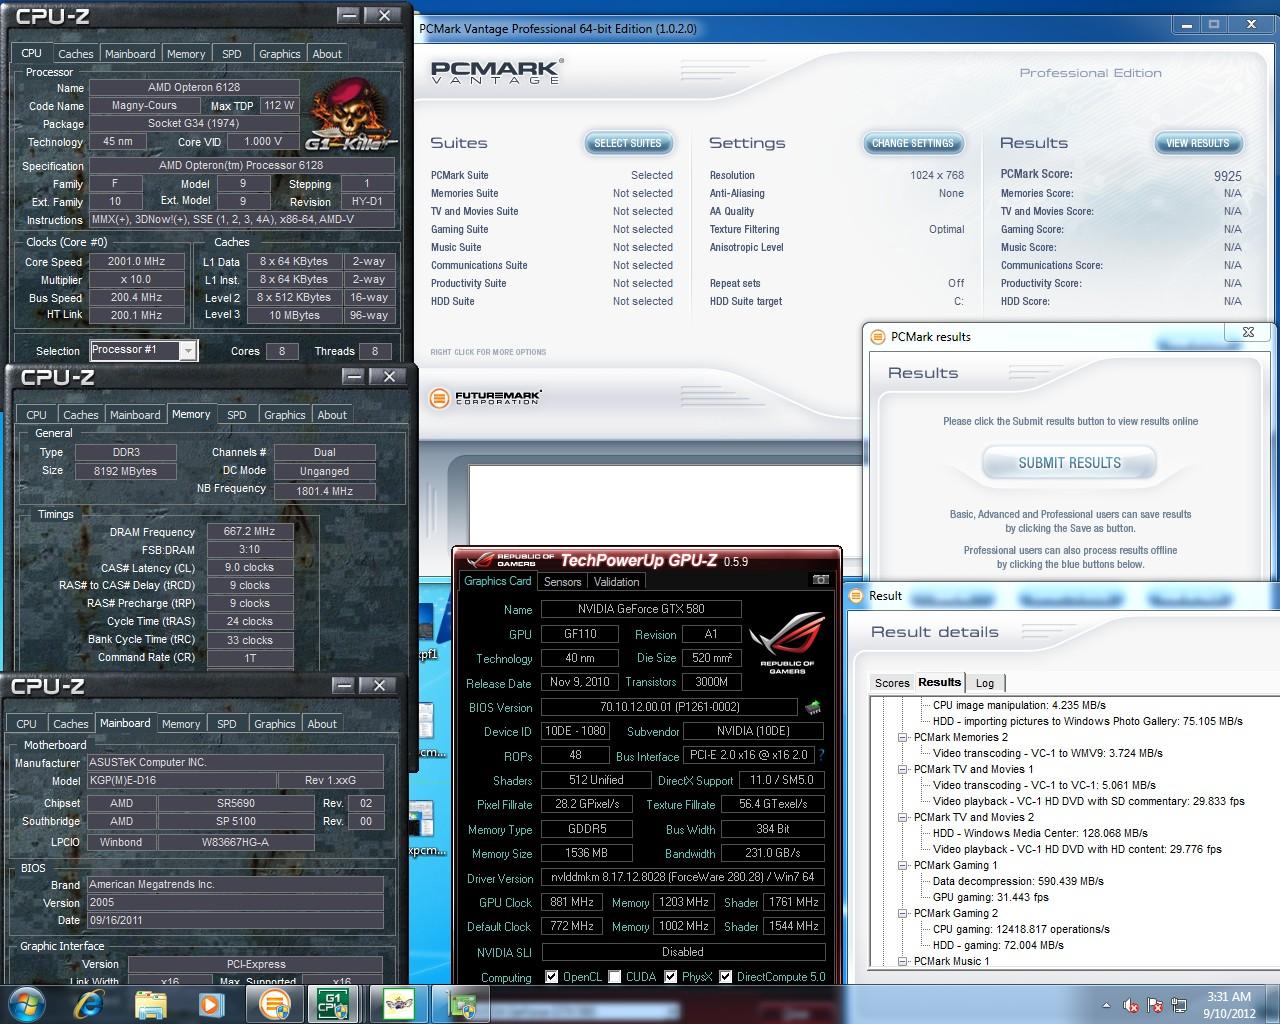
Task: Open Caches tab in top CPU-Z window
Action: [x=75, y=54]
